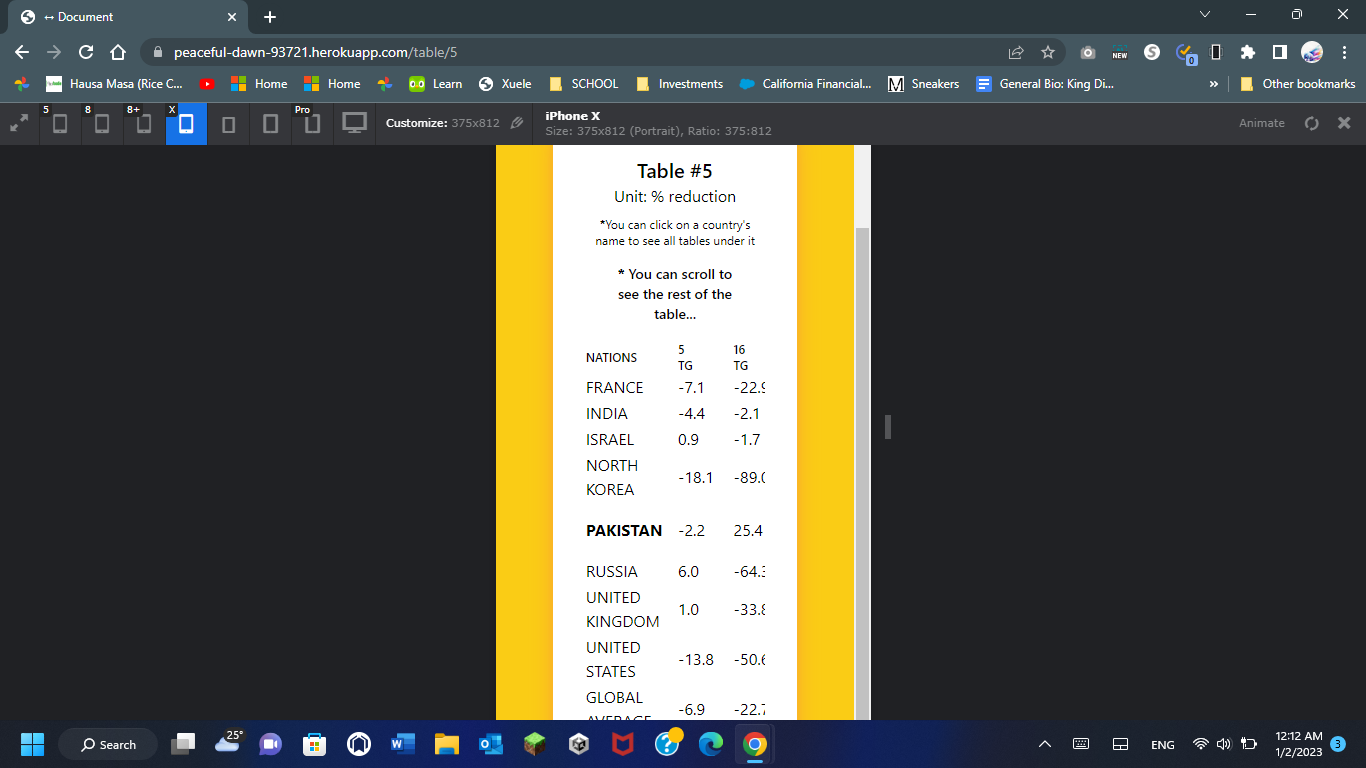Image resolution: width=1366 pixels, height=768 pixels.
Task: Click NORTH KOREA in the table
Action: pyautogui.click(x=612, y=477)
